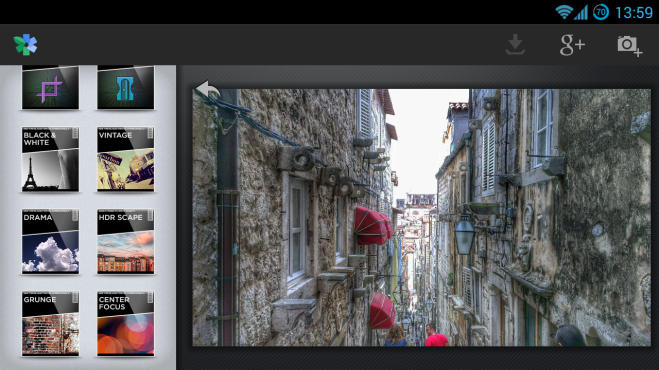659x370 pixels.
Task: Apply the Vintage filter
Action: (126, 159)
